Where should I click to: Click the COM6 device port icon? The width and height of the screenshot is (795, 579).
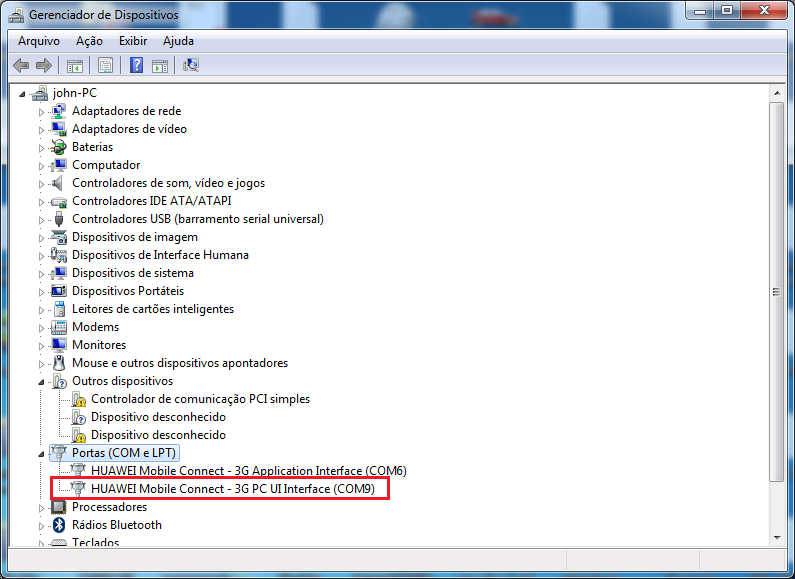[78, 471]
